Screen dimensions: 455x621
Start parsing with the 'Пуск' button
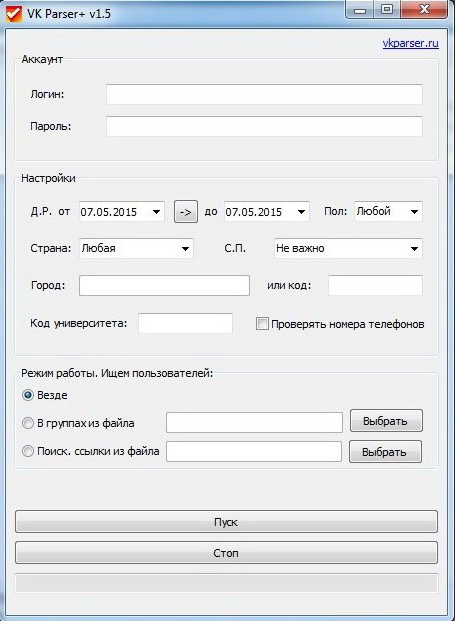point(226,522)
